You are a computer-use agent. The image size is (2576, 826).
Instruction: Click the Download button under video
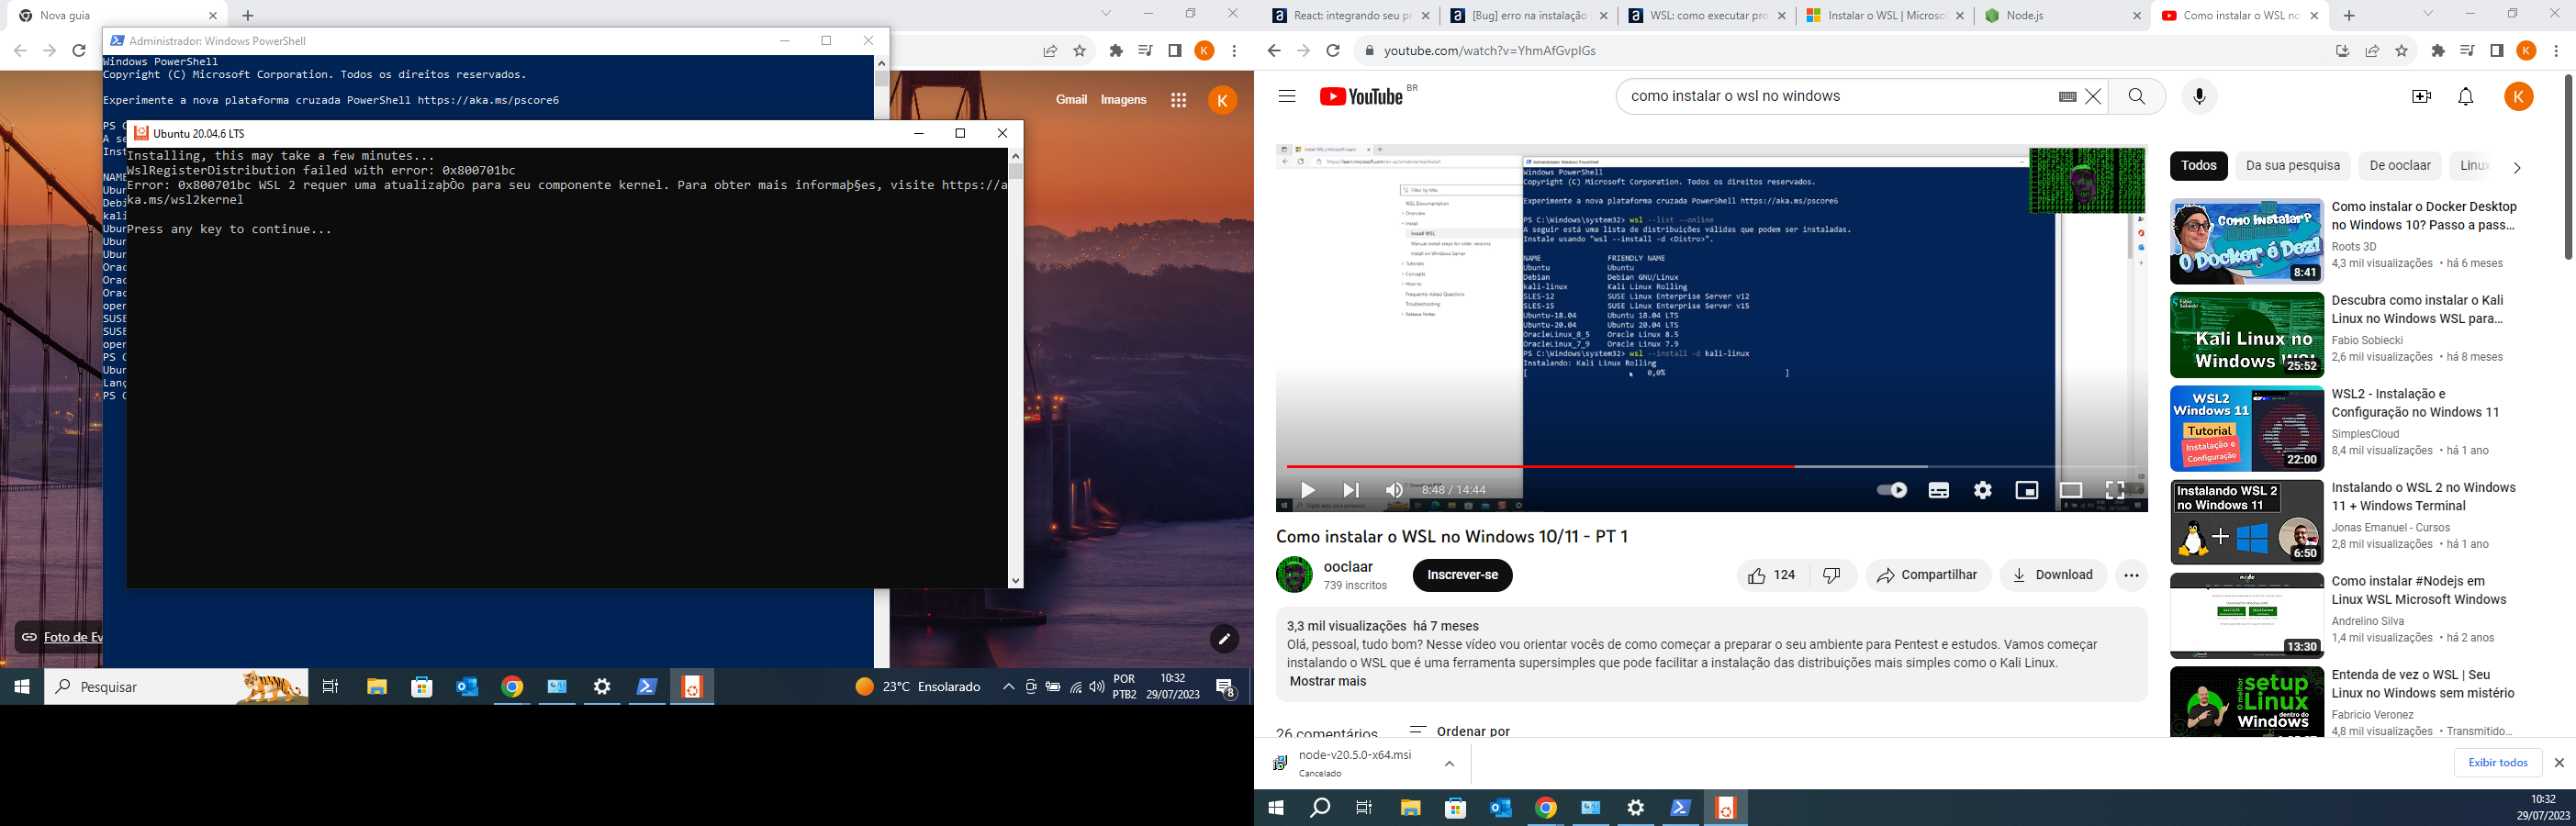click(2053, 575)
